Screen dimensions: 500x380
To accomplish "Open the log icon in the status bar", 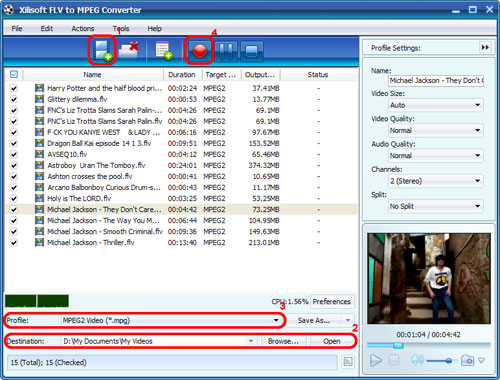I will (x=348, y=362).
